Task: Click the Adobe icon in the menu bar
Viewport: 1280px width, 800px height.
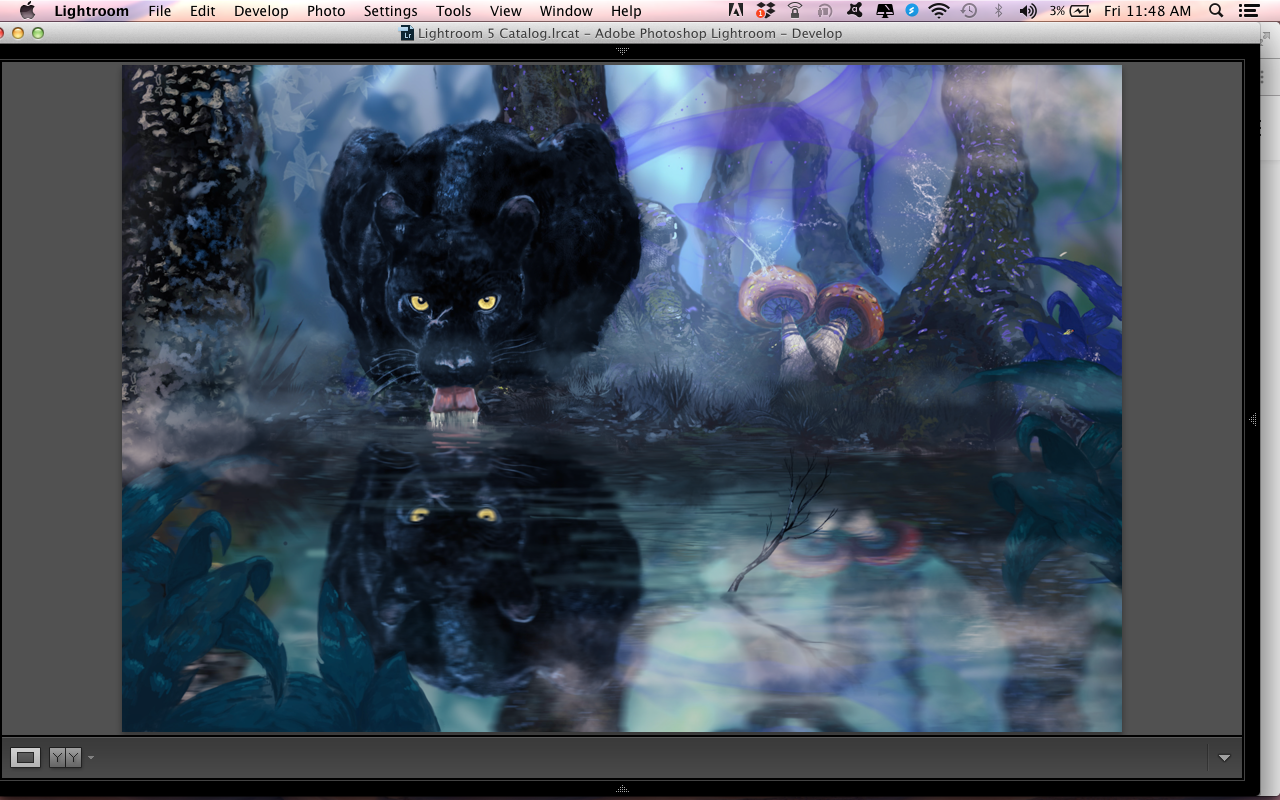Action: coord(736,11)
